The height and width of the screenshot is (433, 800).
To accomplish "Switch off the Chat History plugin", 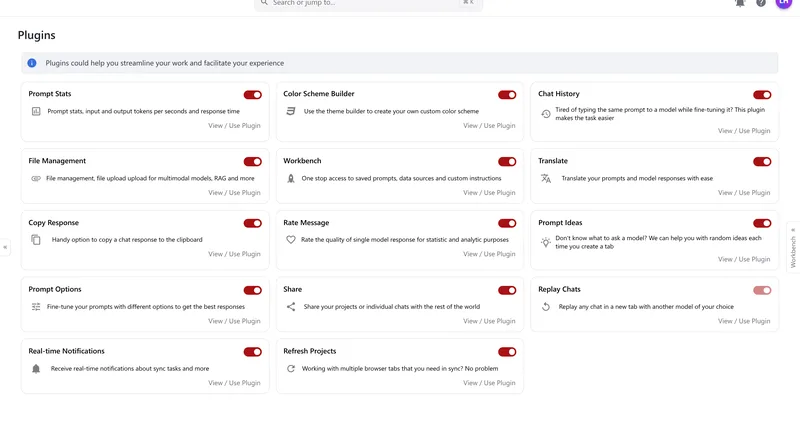I will 762,95.
